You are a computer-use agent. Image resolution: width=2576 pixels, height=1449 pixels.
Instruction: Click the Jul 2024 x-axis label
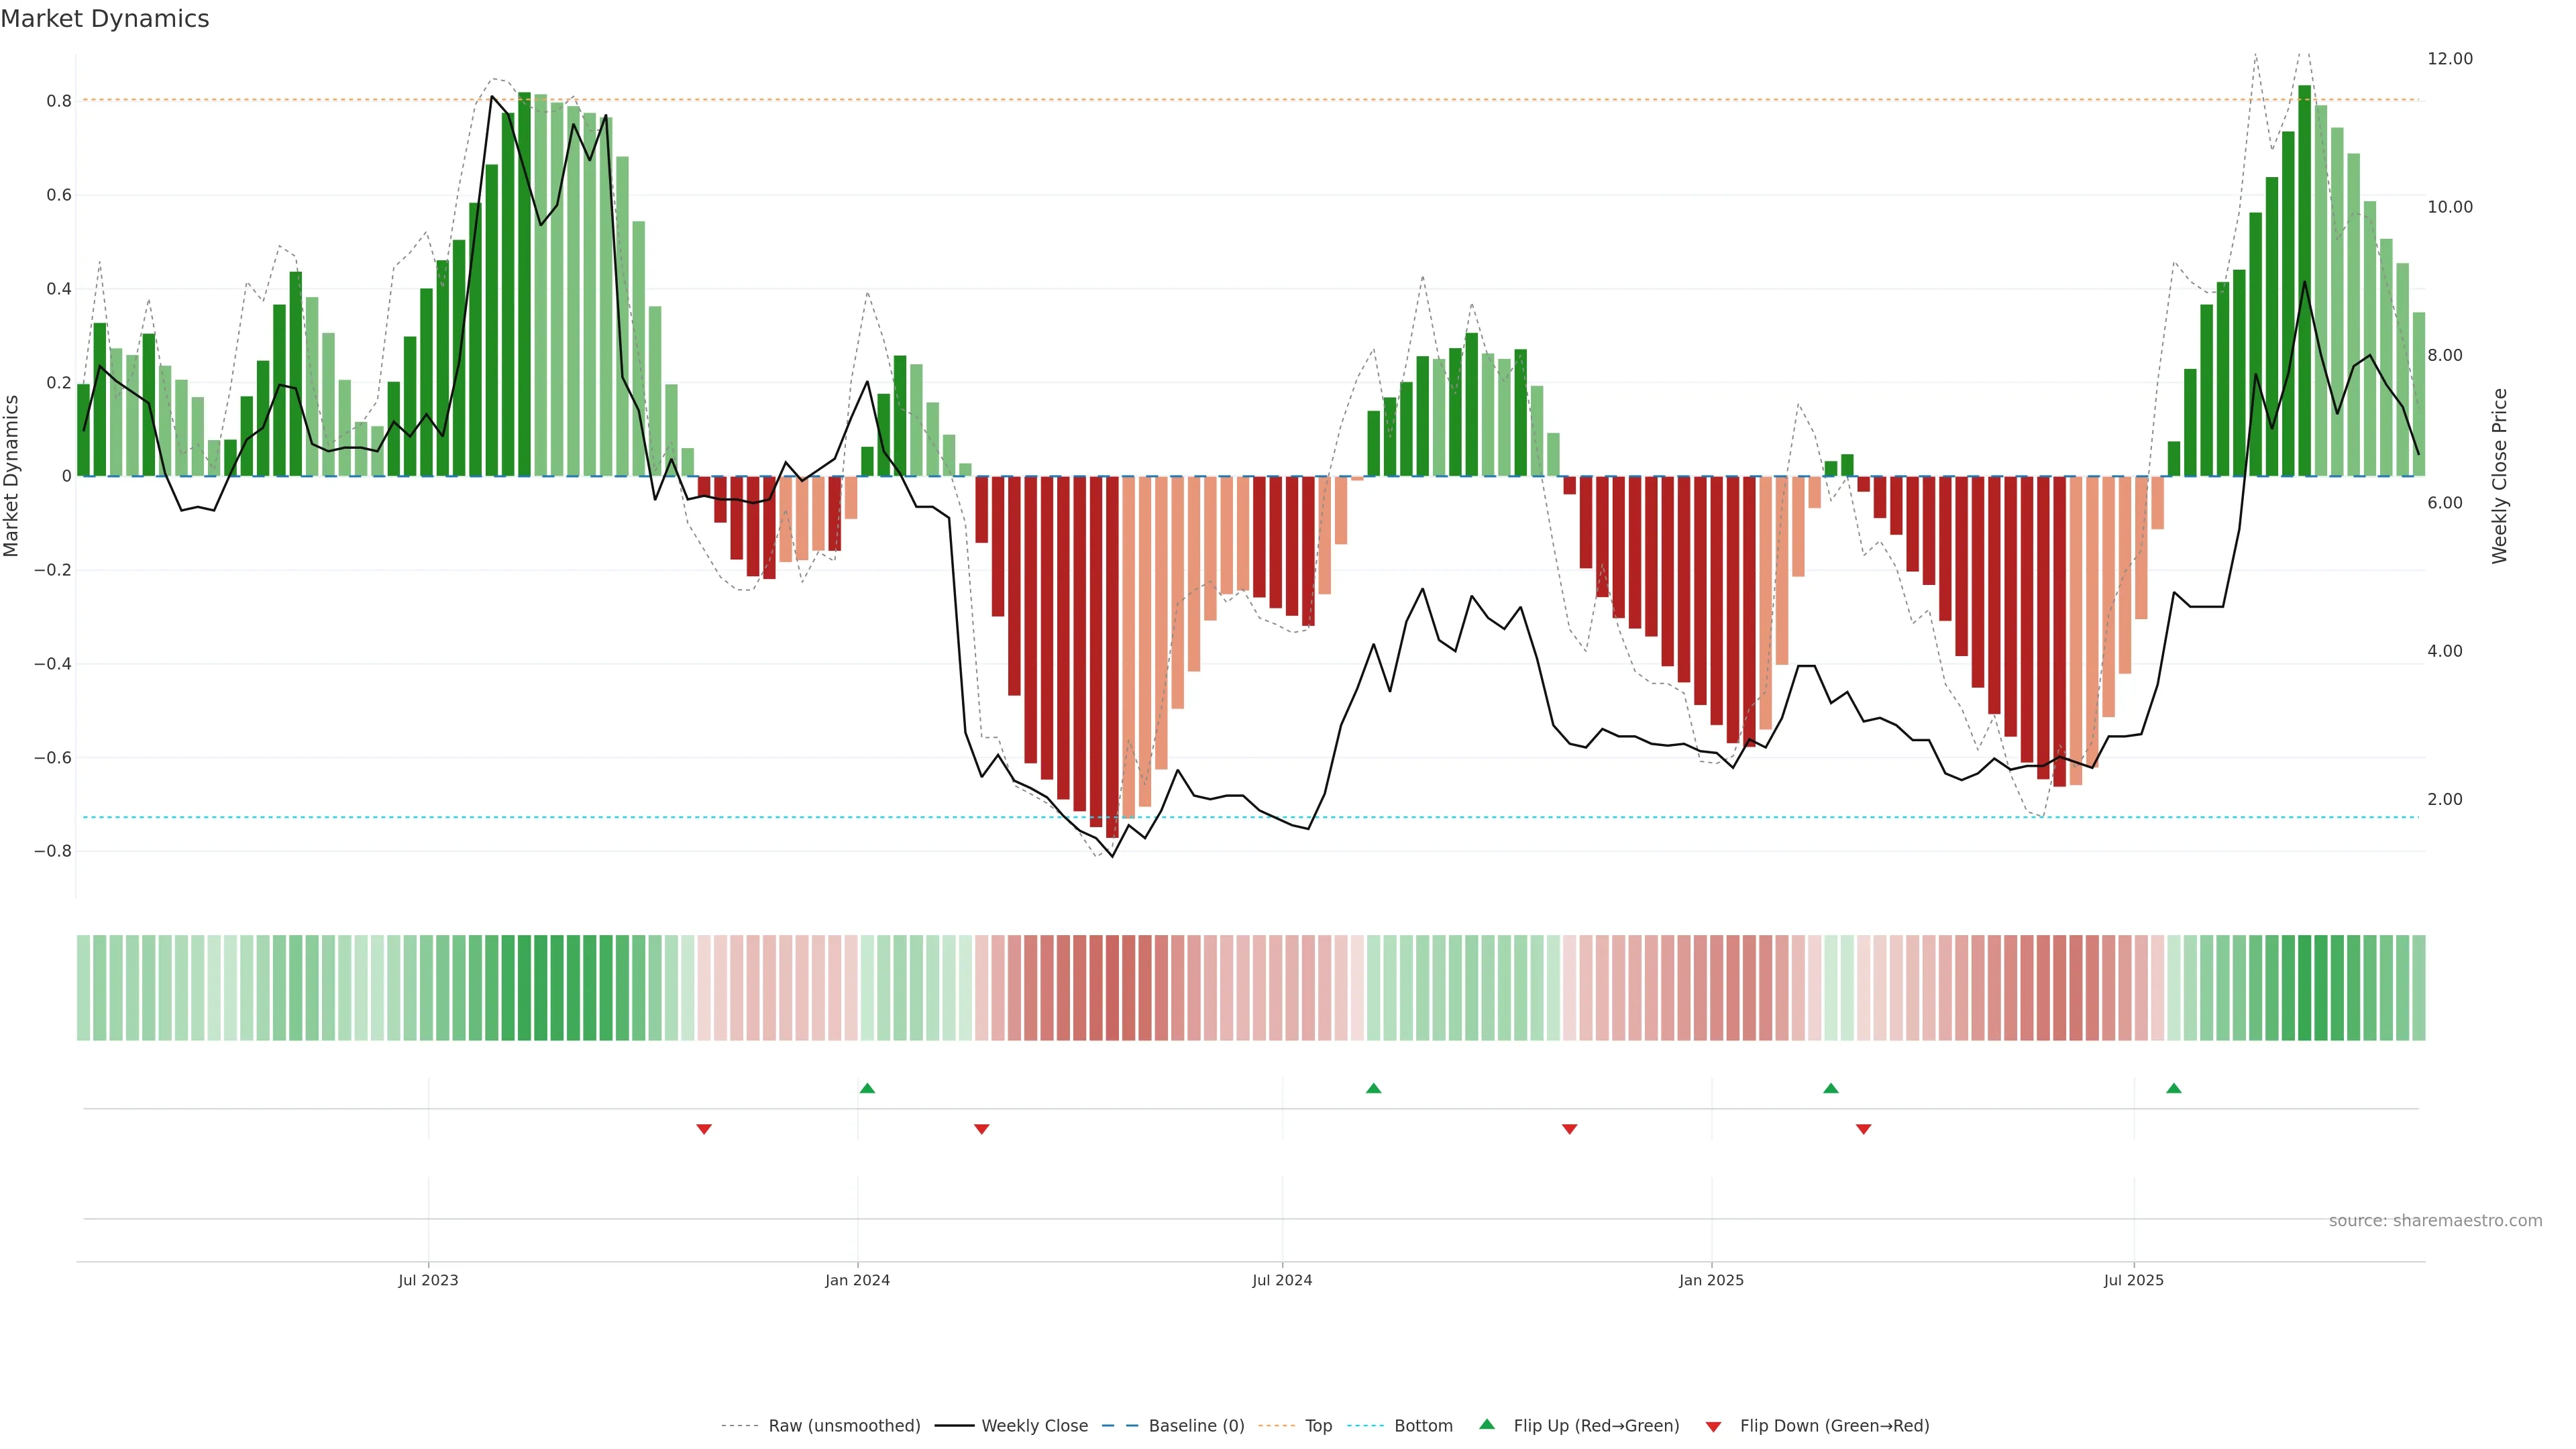(1281, 1280)
